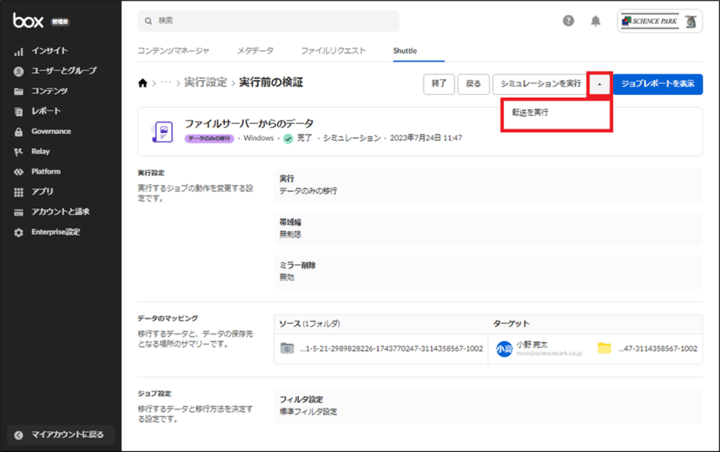The width and height of the screenshot is (720, 452).
Task: Click the home icon in breadcrumb
Action: (x=144, y=83)
